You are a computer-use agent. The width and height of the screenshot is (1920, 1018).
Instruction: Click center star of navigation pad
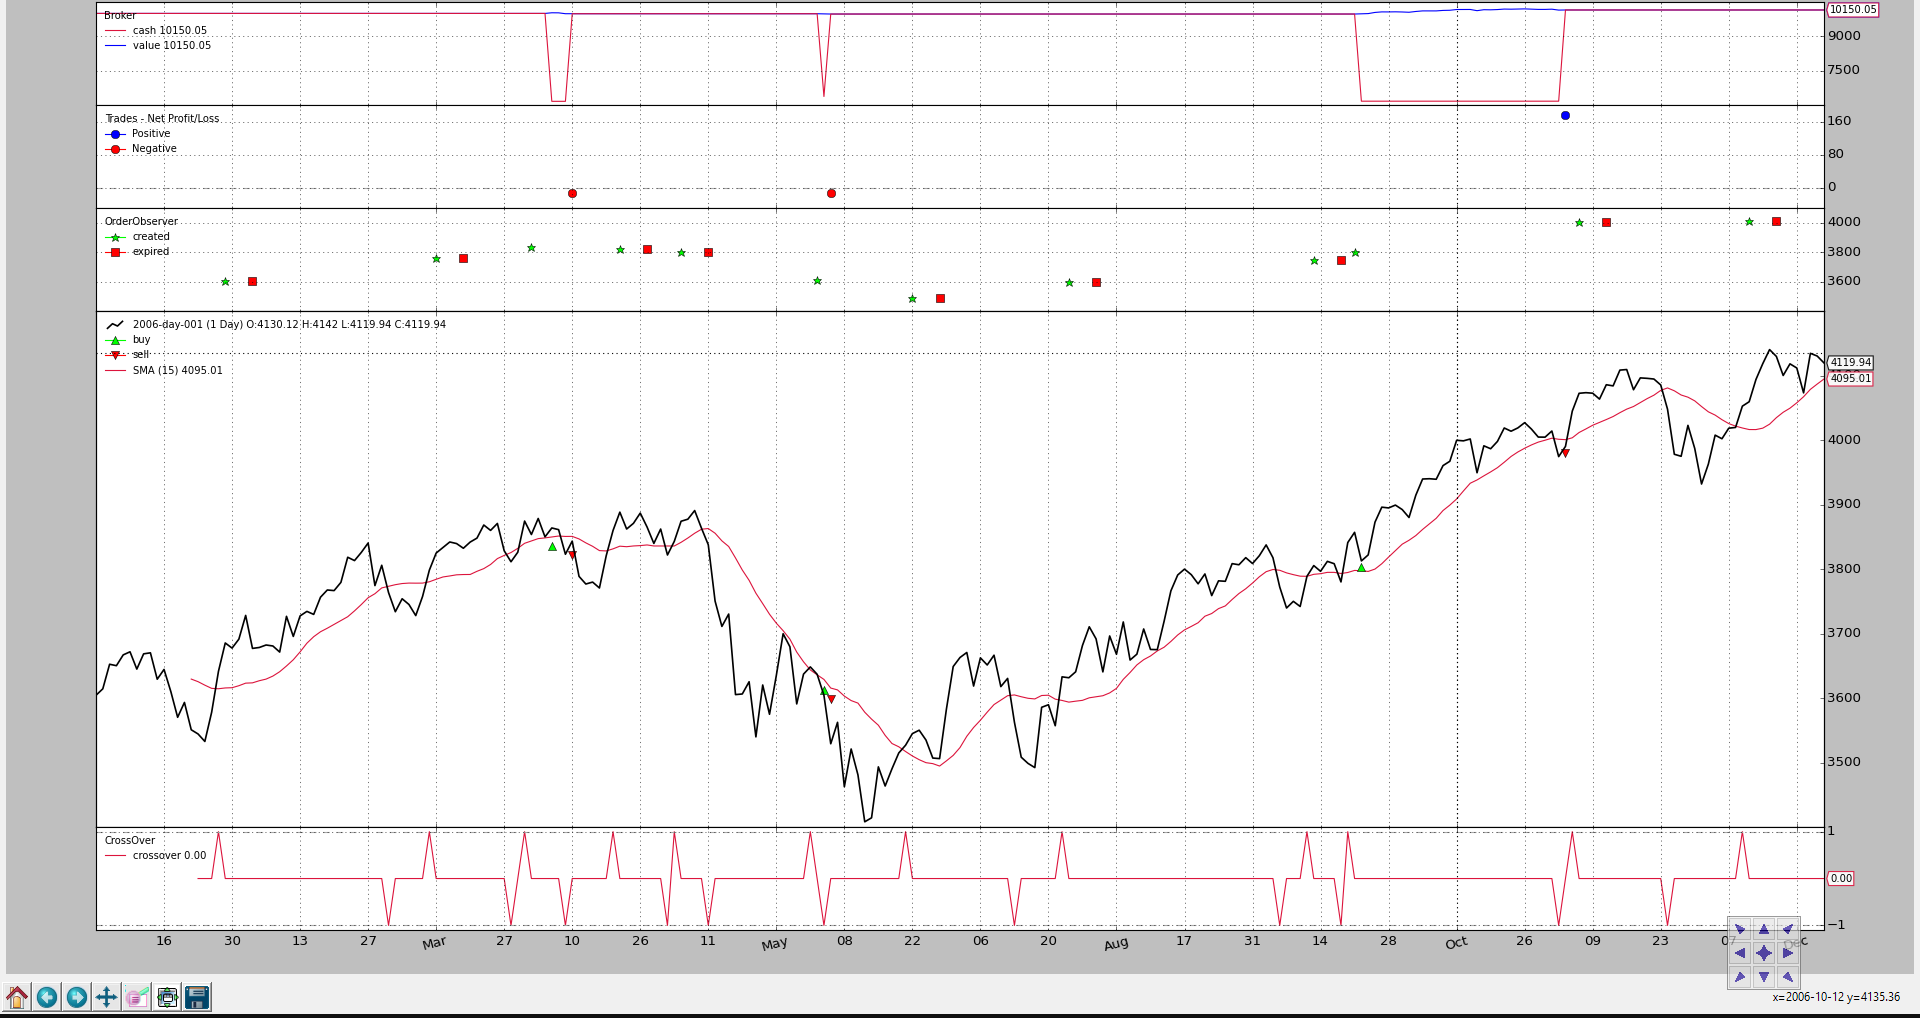(x=1764, y=953)
